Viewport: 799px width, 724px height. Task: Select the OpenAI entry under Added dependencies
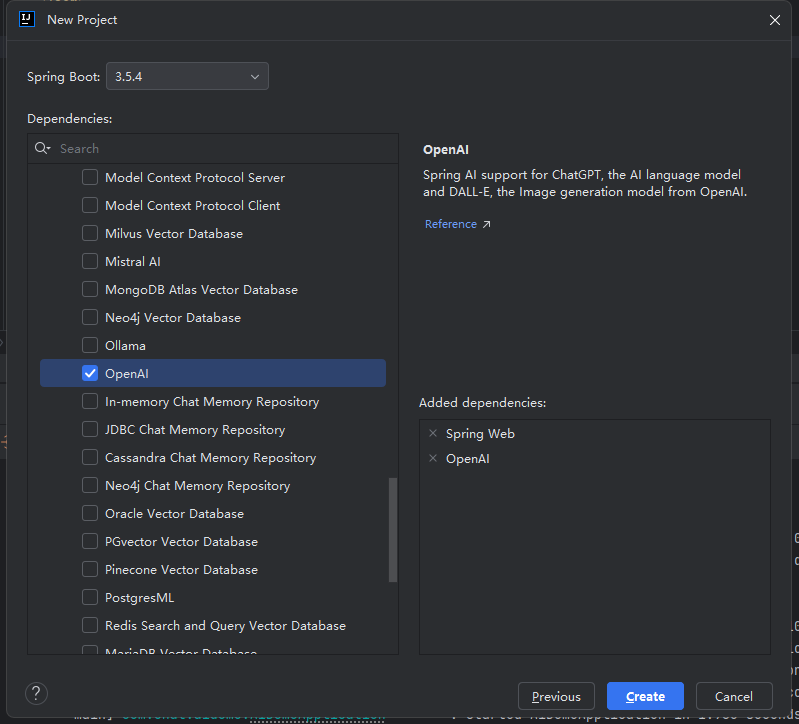coord(467,459)
